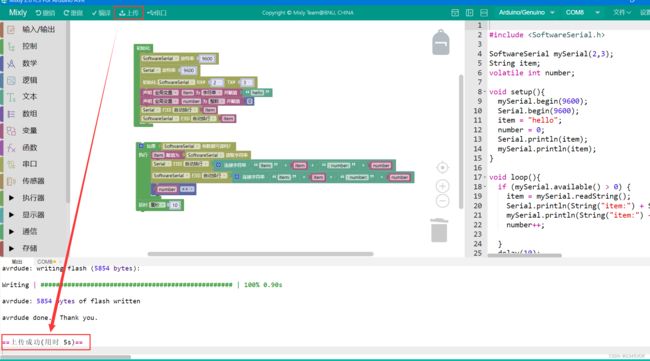
Task: Switch to the 输出 tab in the bottom panel
Action: pos(17,262)
